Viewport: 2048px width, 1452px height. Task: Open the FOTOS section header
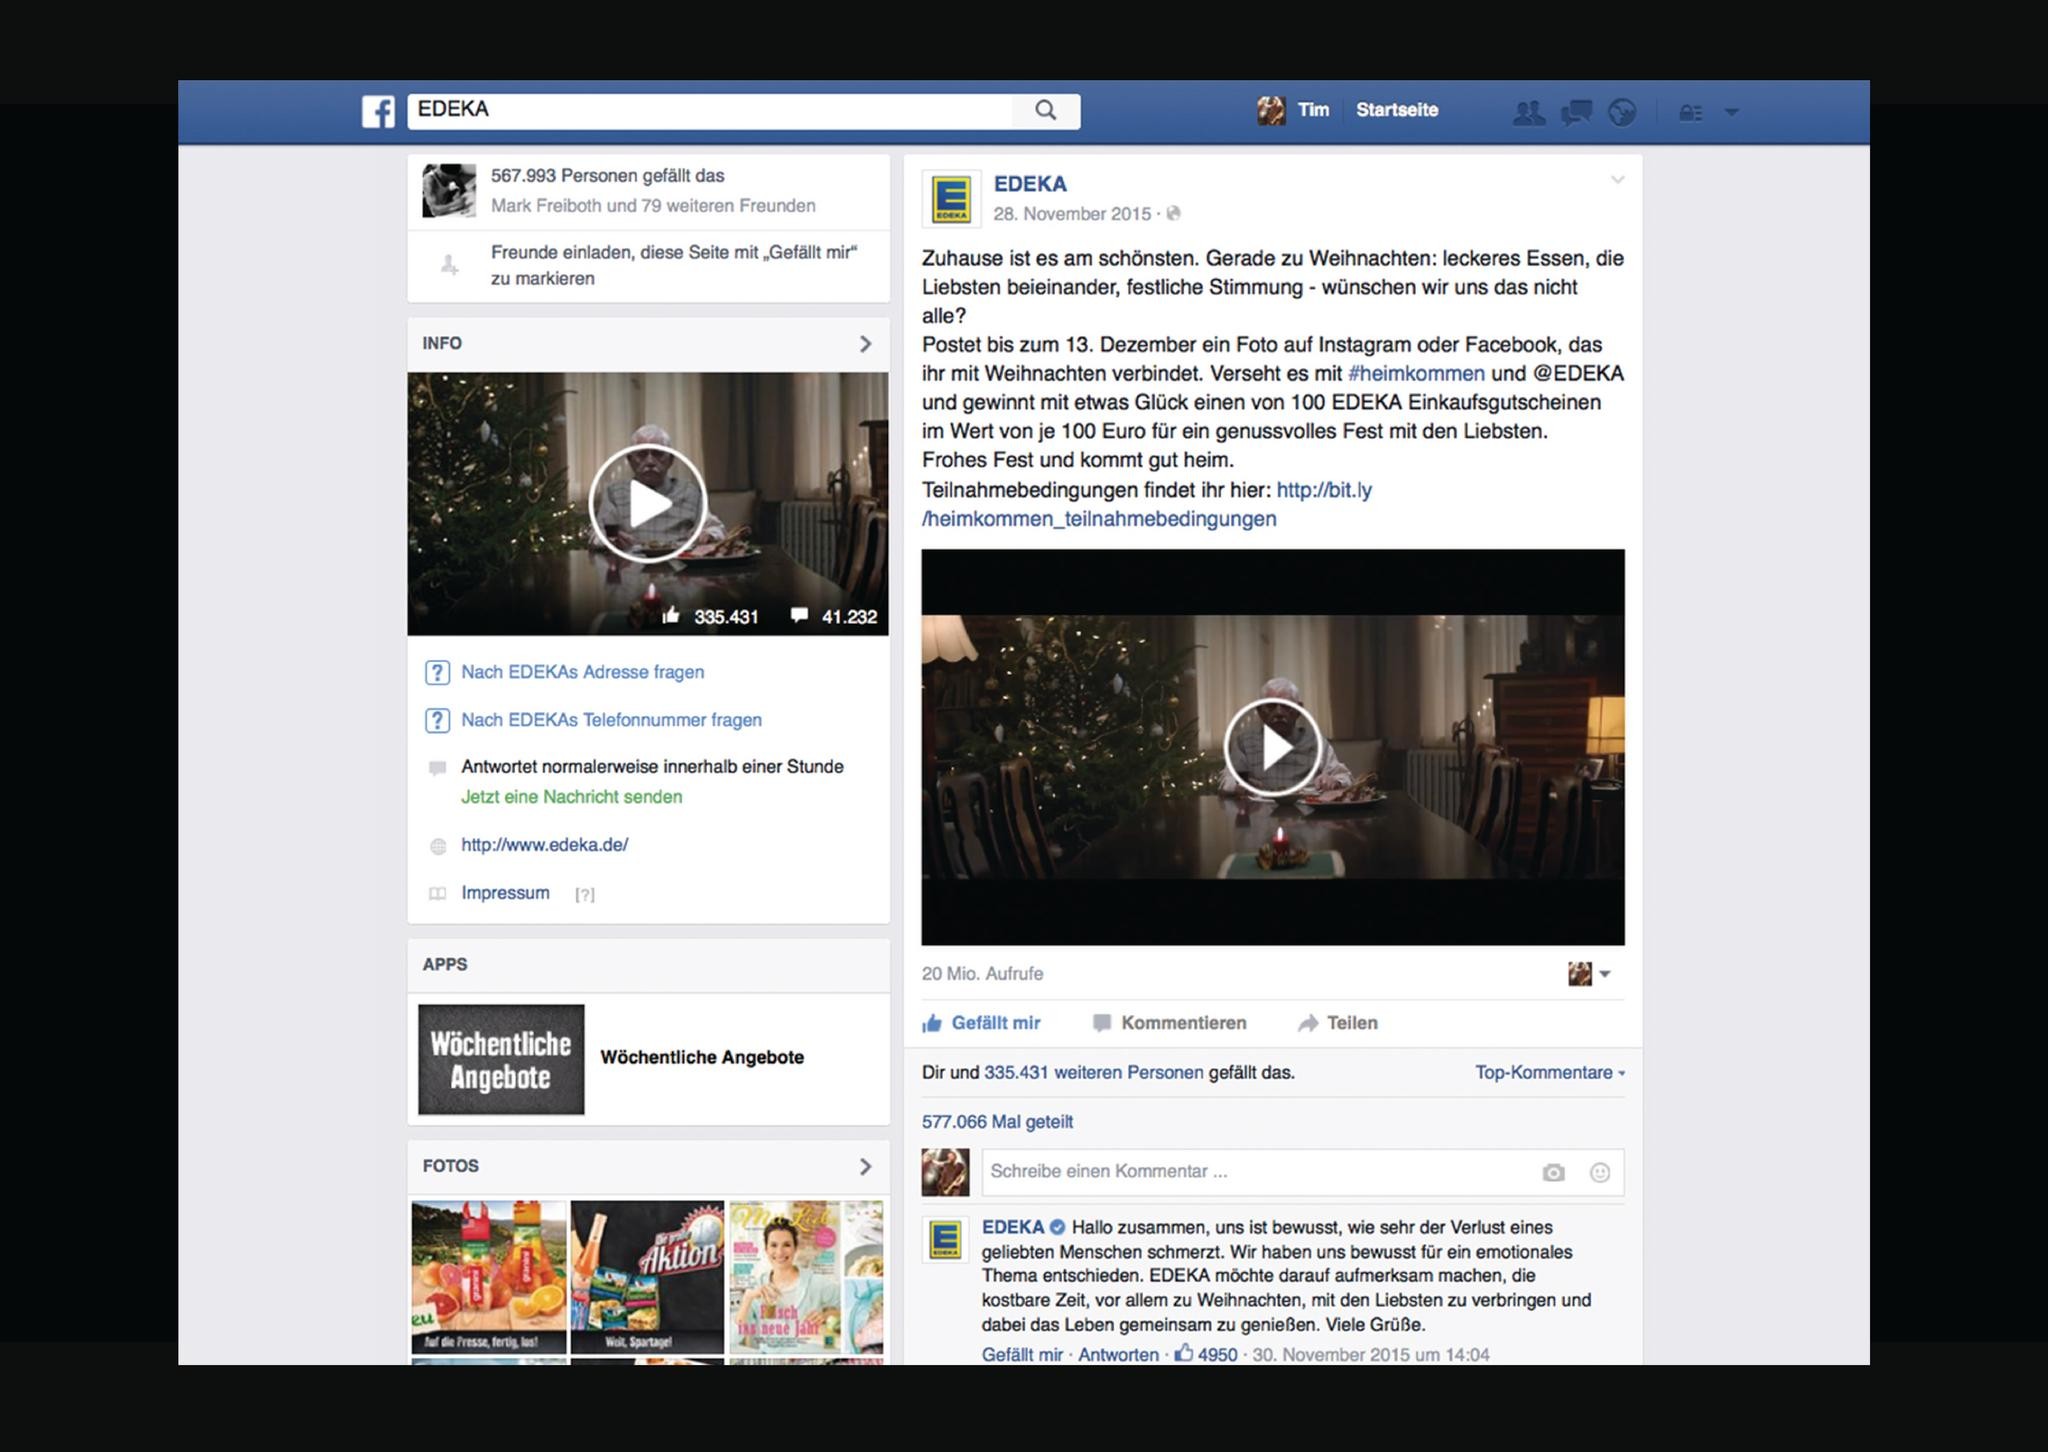tap(648, 1167)
